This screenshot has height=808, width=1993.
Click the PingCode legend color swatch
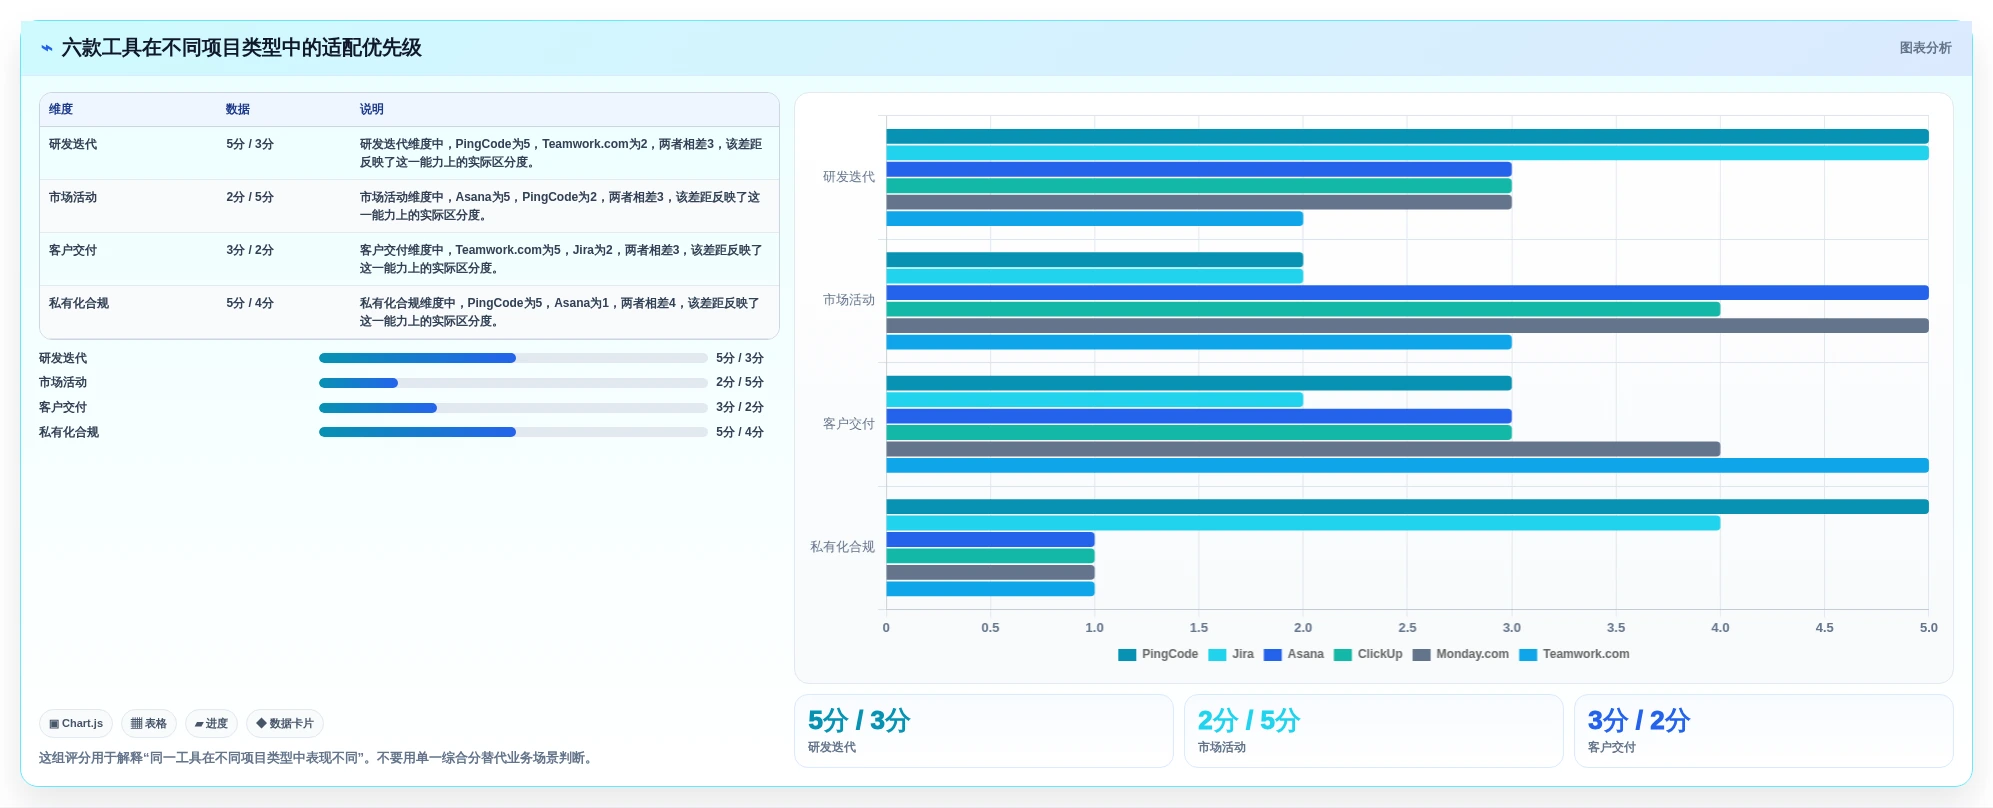point(1127,655)
